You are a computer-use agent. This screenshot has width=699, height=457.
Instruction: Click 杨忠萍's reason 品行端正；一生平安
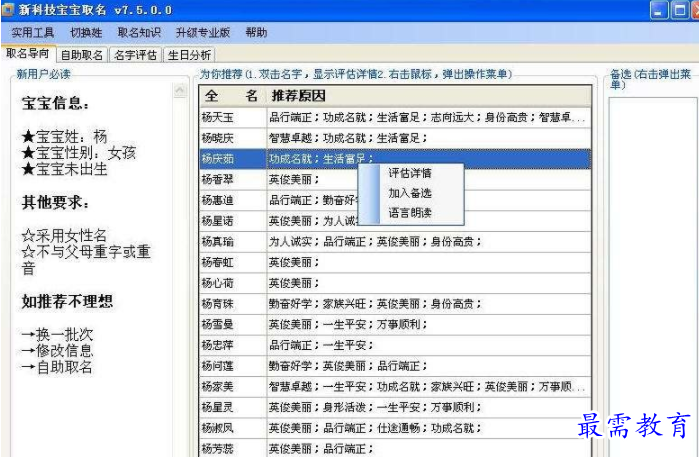(x=321, y=345)
